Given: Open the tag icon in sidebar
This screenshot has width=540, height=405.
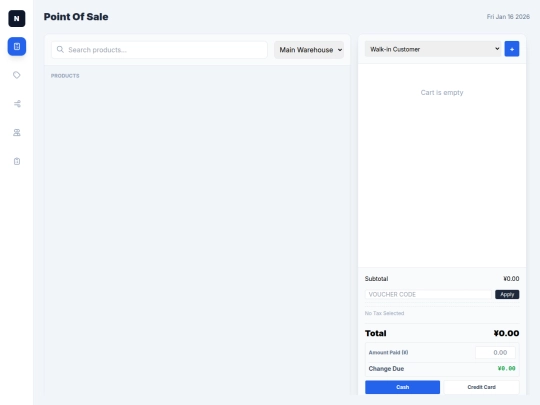Looking at the screenshot, I should click(x=17, y=75).
